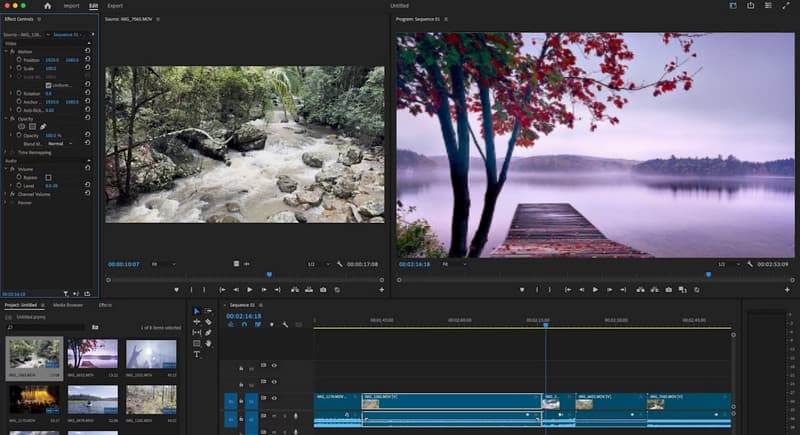Select the Hand tool
This screenshot has height=435, width=800.
208,344
